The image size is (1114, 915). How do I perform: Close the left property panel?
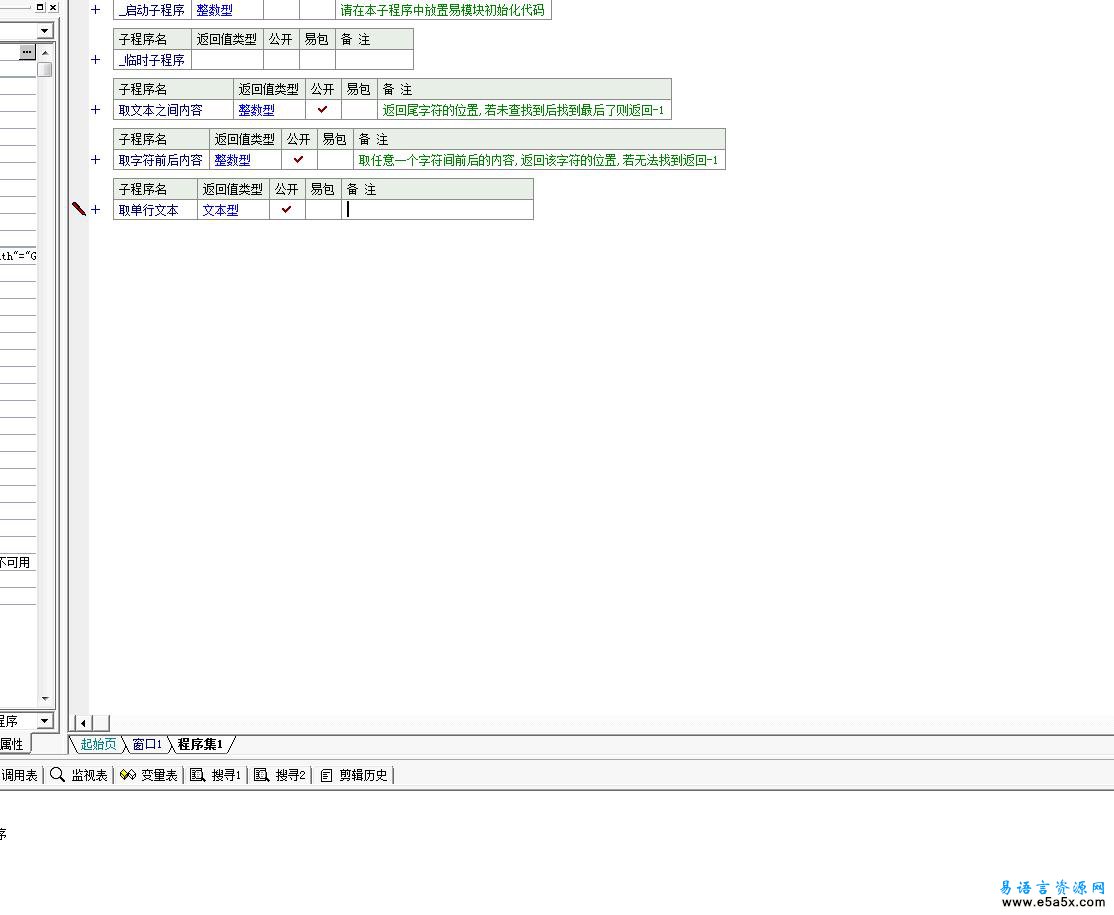point(53,7)
